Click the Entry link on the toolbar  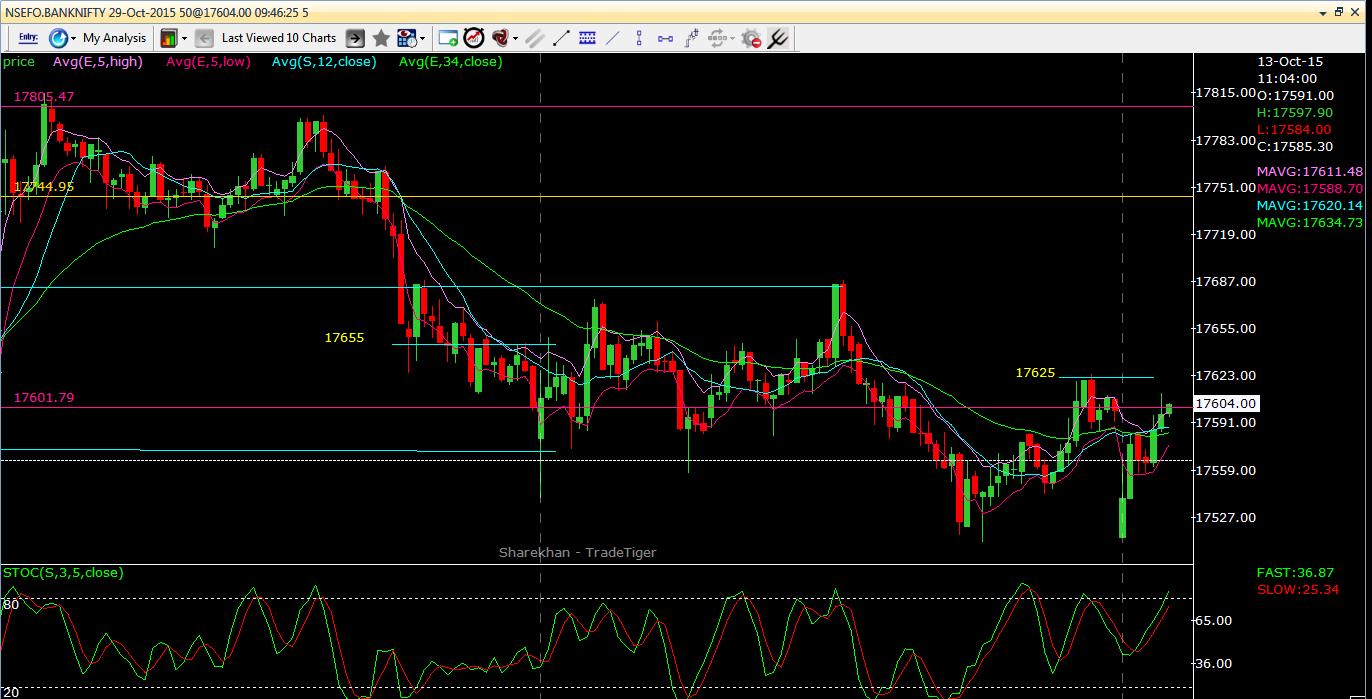26,38
